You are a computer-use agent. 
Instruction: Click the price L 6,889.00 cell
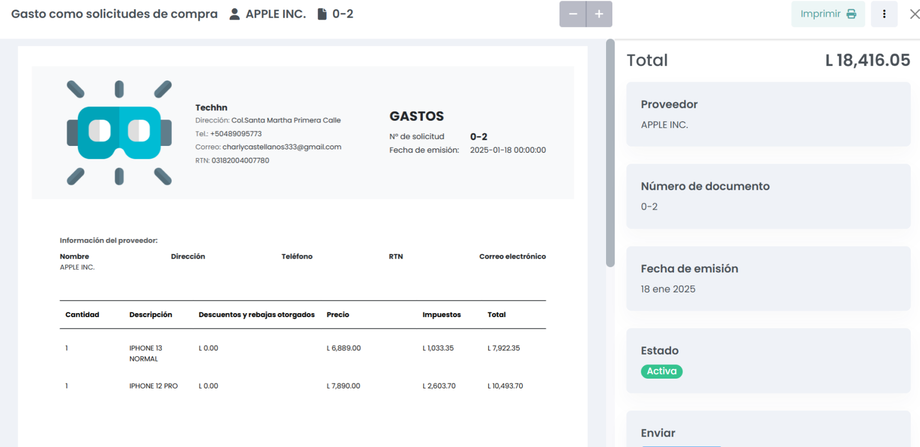[x=344, y=348]
